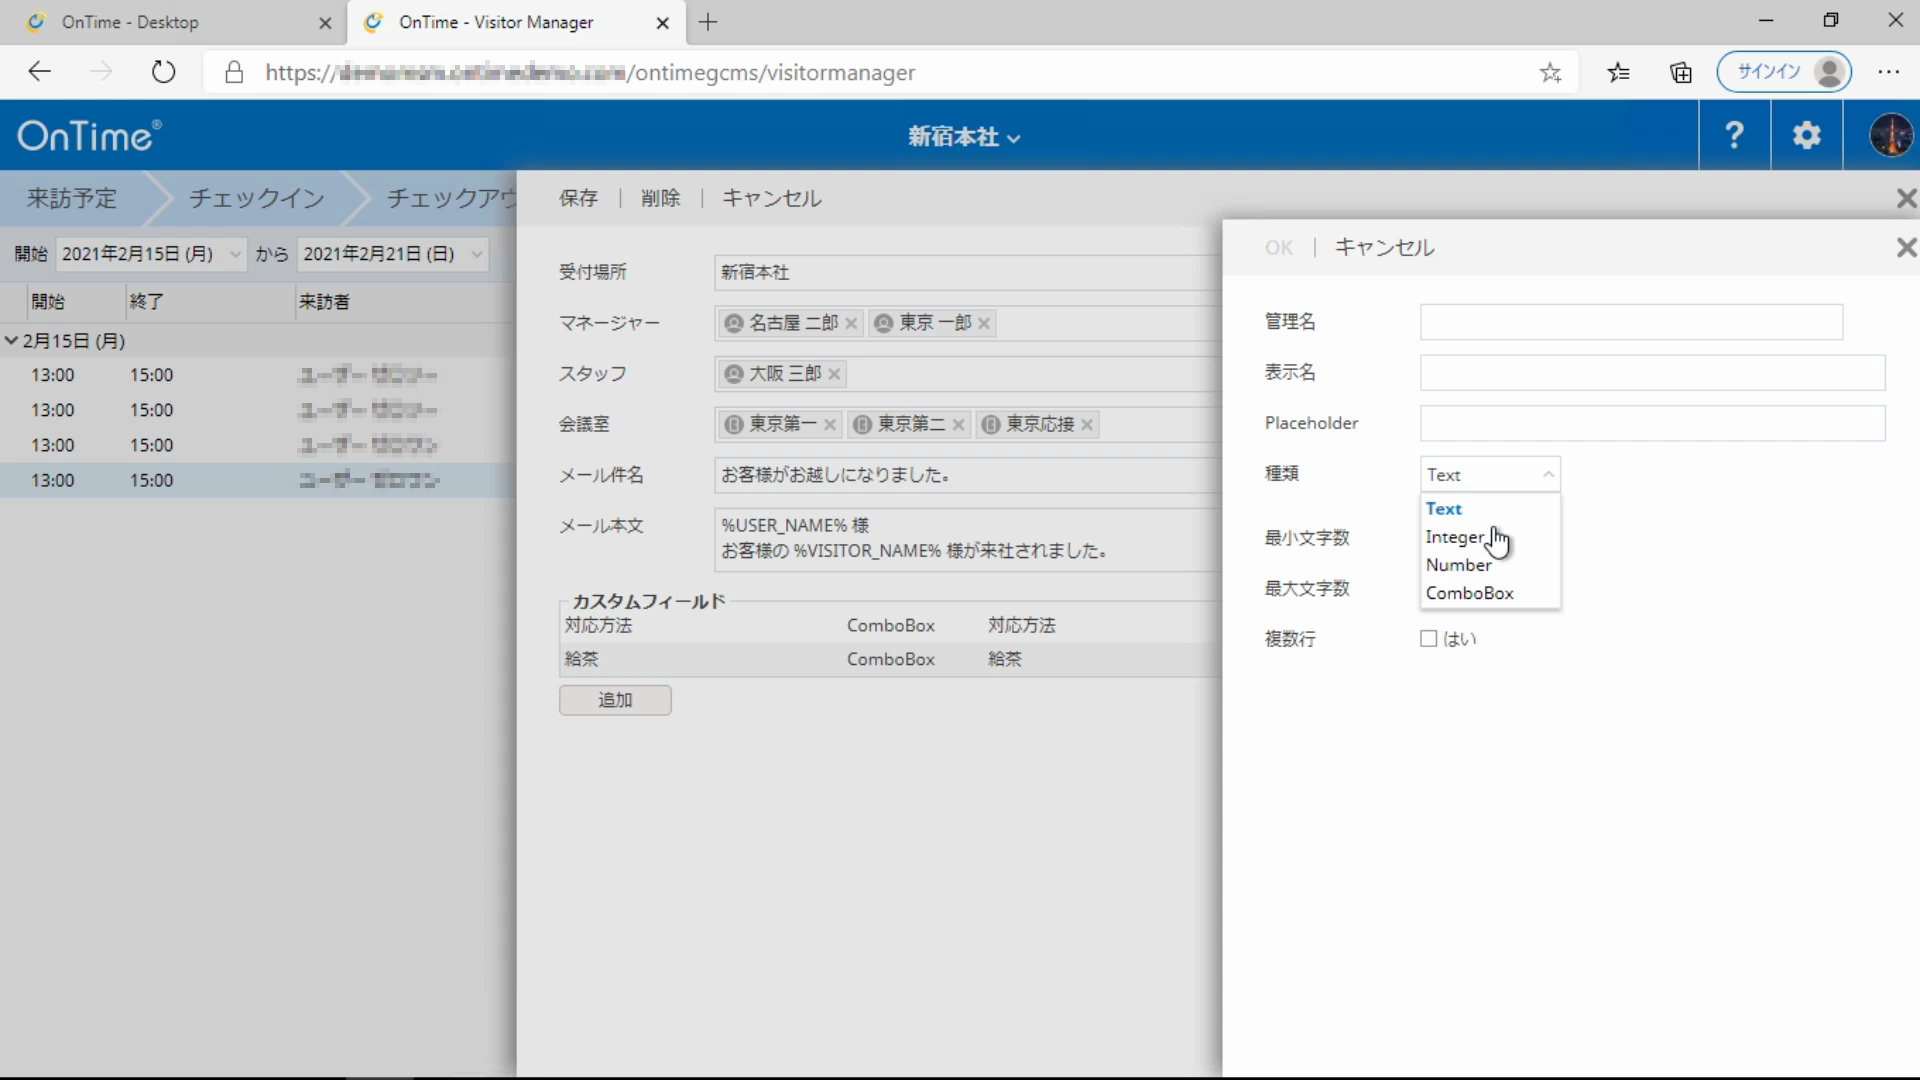Click the 追加 button under custom fields
Screen dimensions: 1920x1080
[615, 700]
